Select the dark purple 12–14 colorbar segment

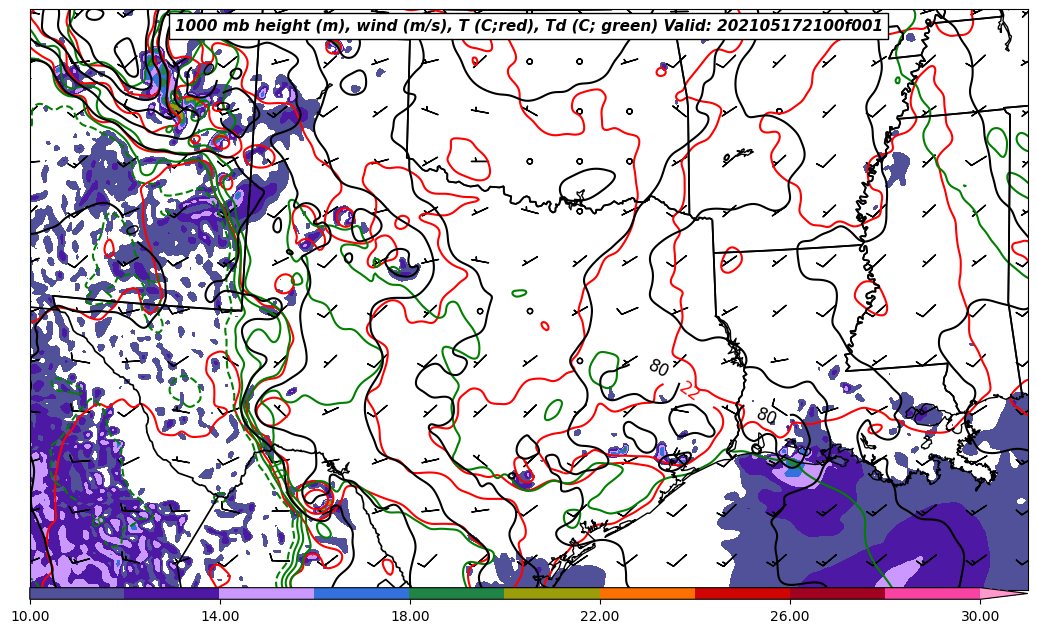172,593
